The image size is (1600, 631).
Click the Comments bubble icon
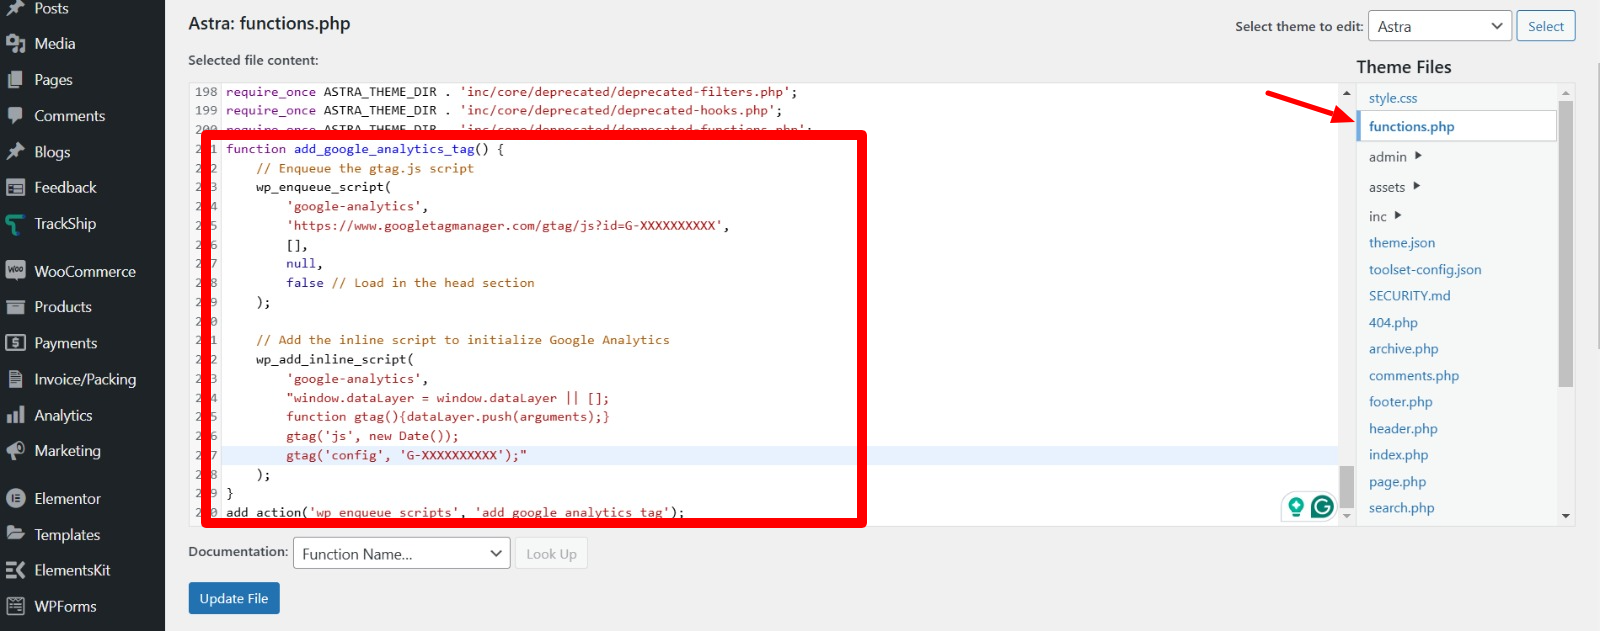pos(15,116)
